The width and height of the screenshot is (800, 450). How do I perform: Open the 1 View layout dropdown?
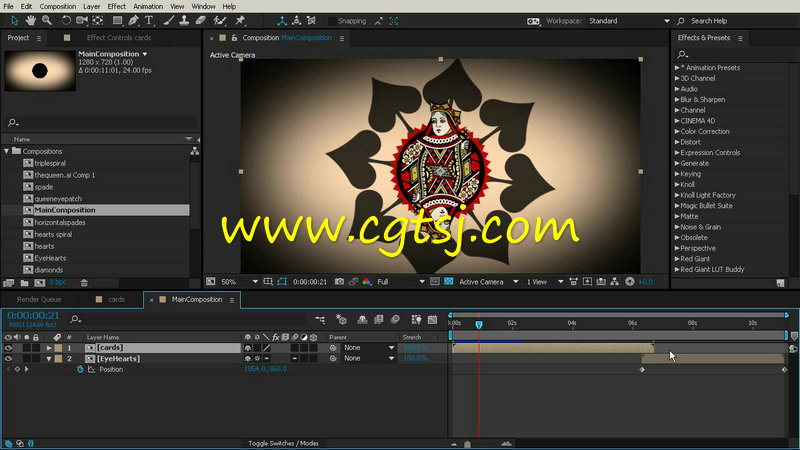point(545,282)
